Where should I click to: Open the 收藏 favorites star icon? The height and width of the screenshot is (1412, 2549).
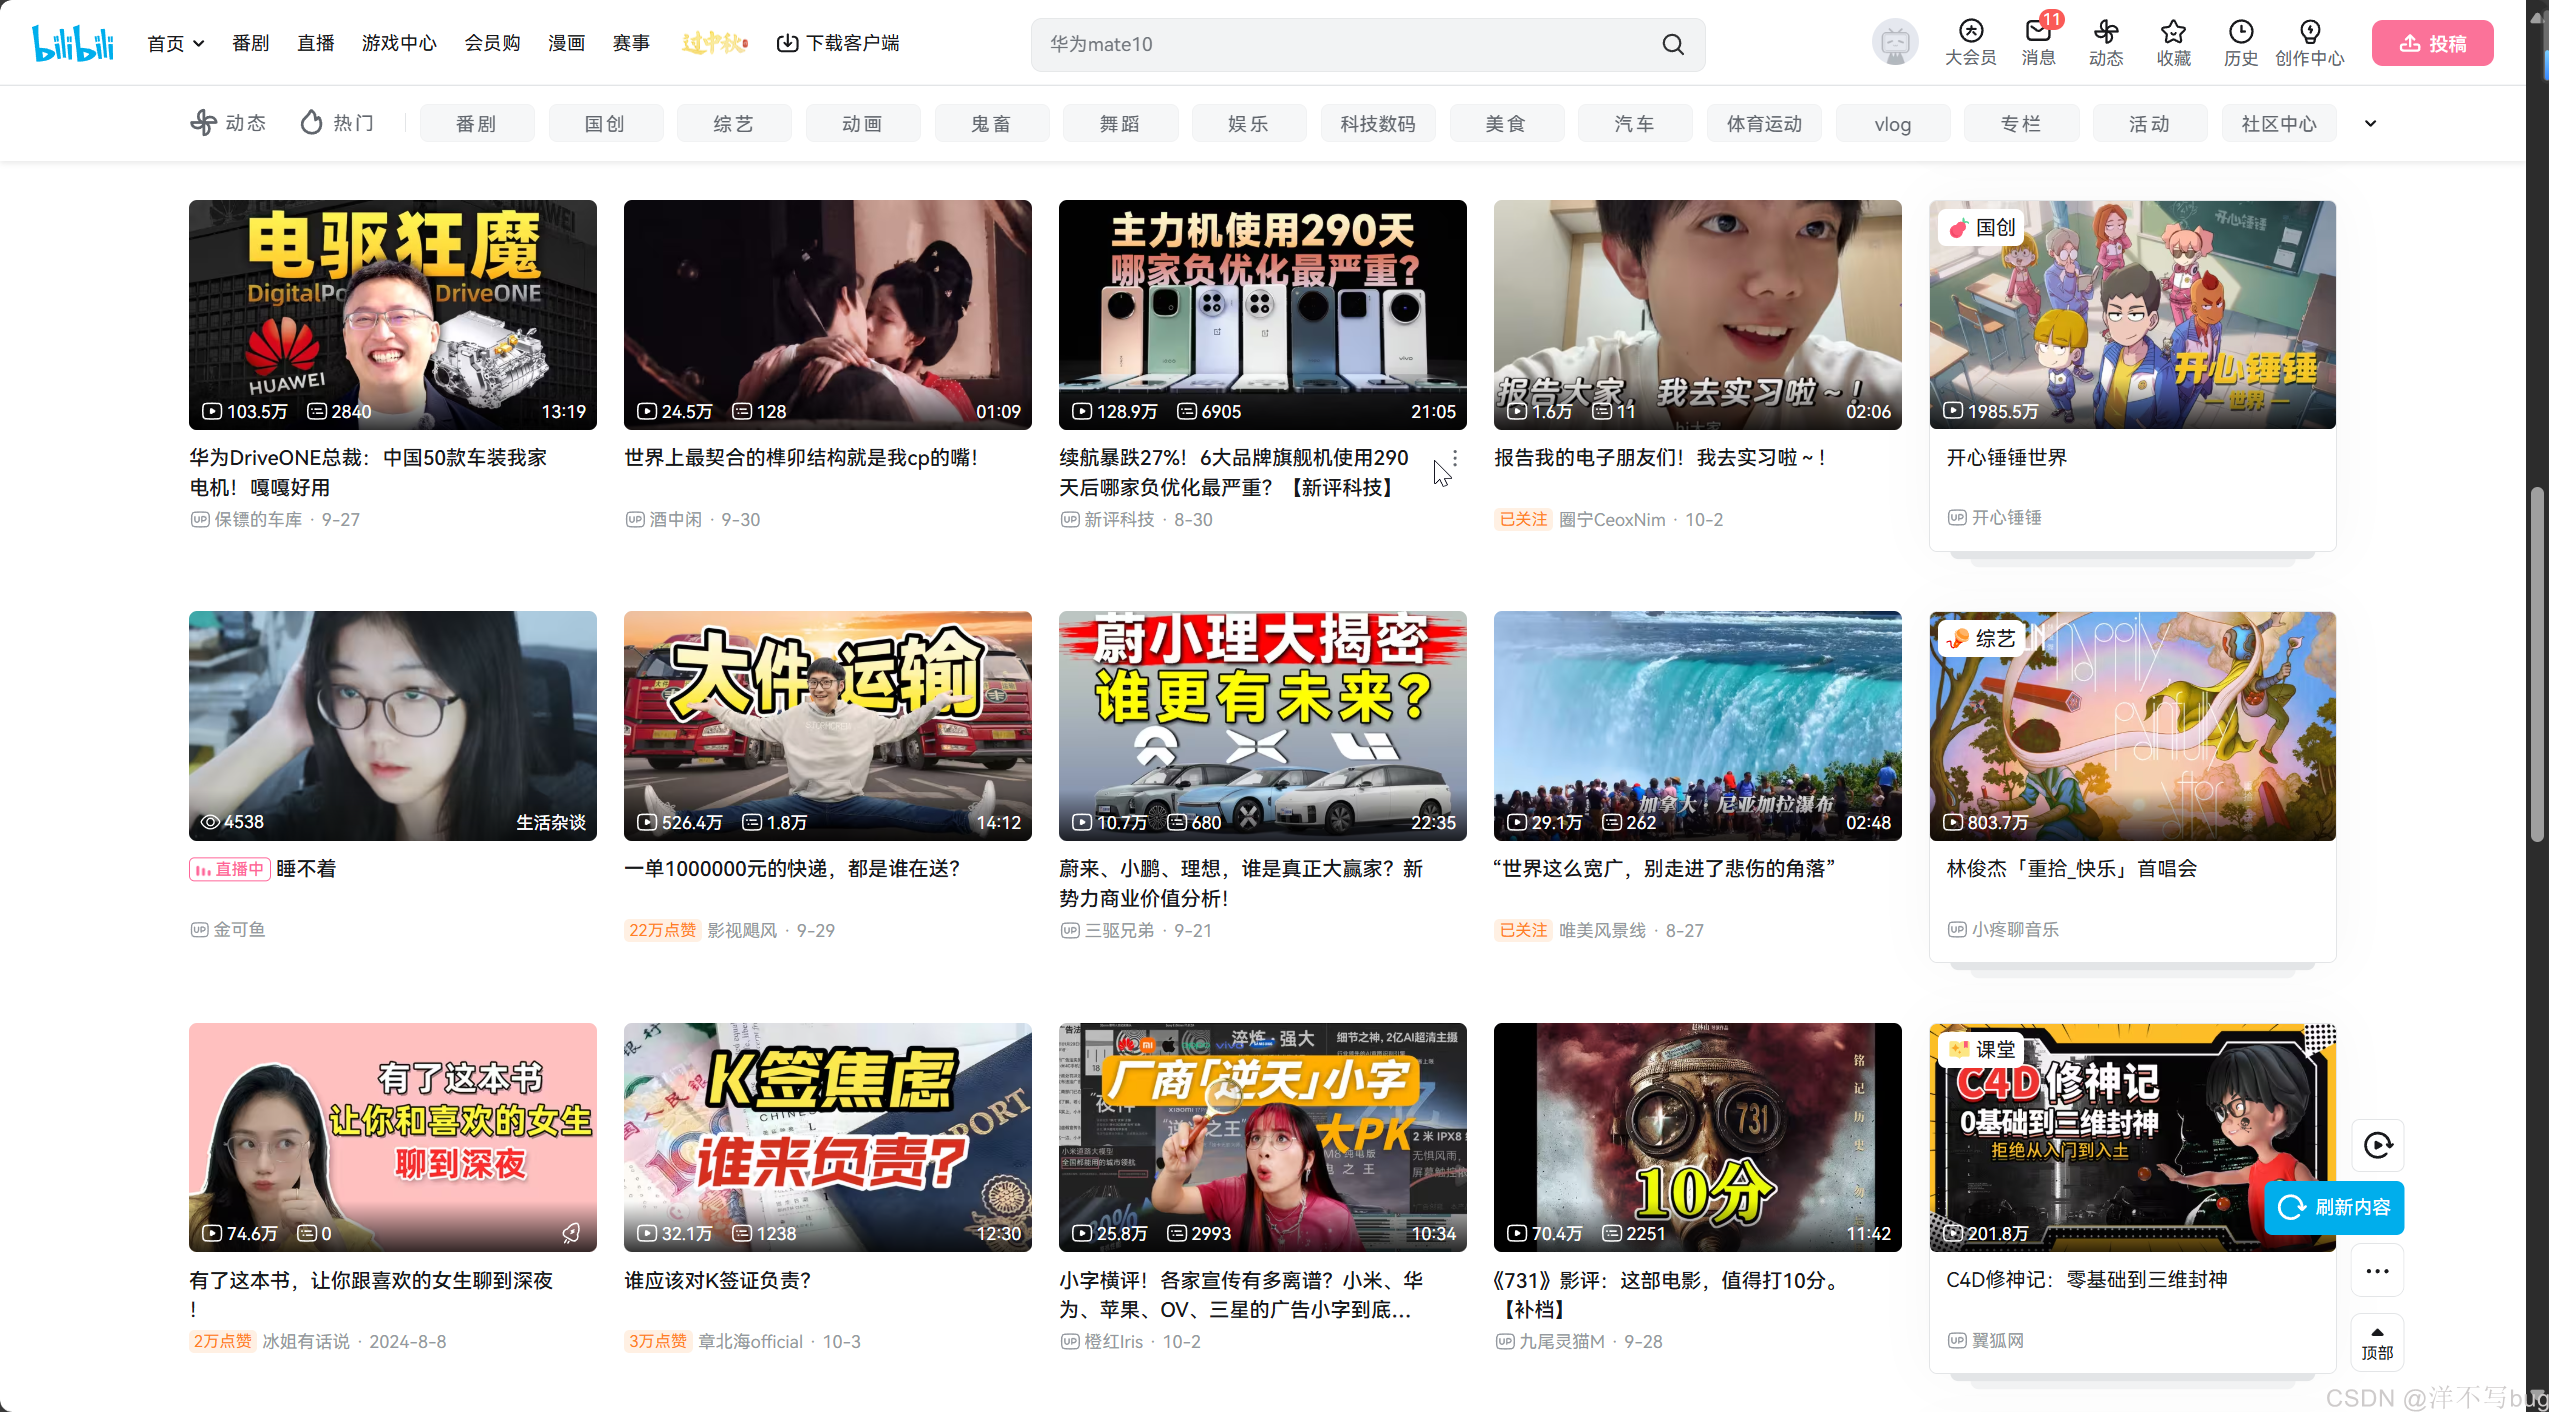pos(2173,32)
